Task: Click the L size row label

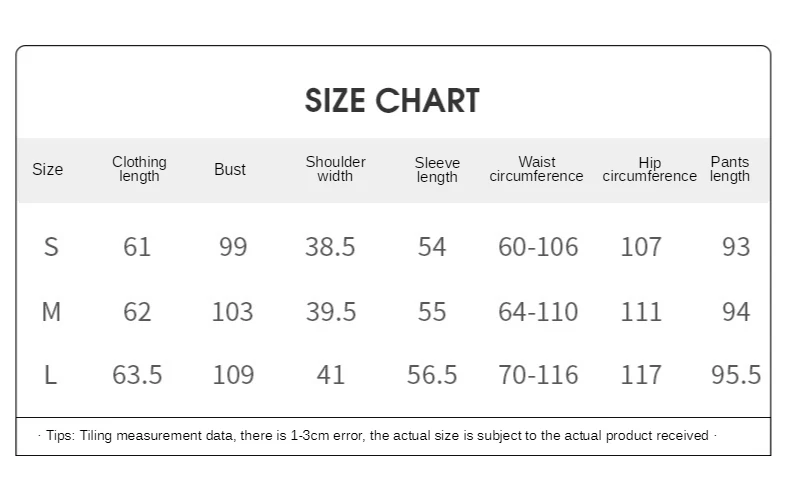Action: tap(51, 375)
